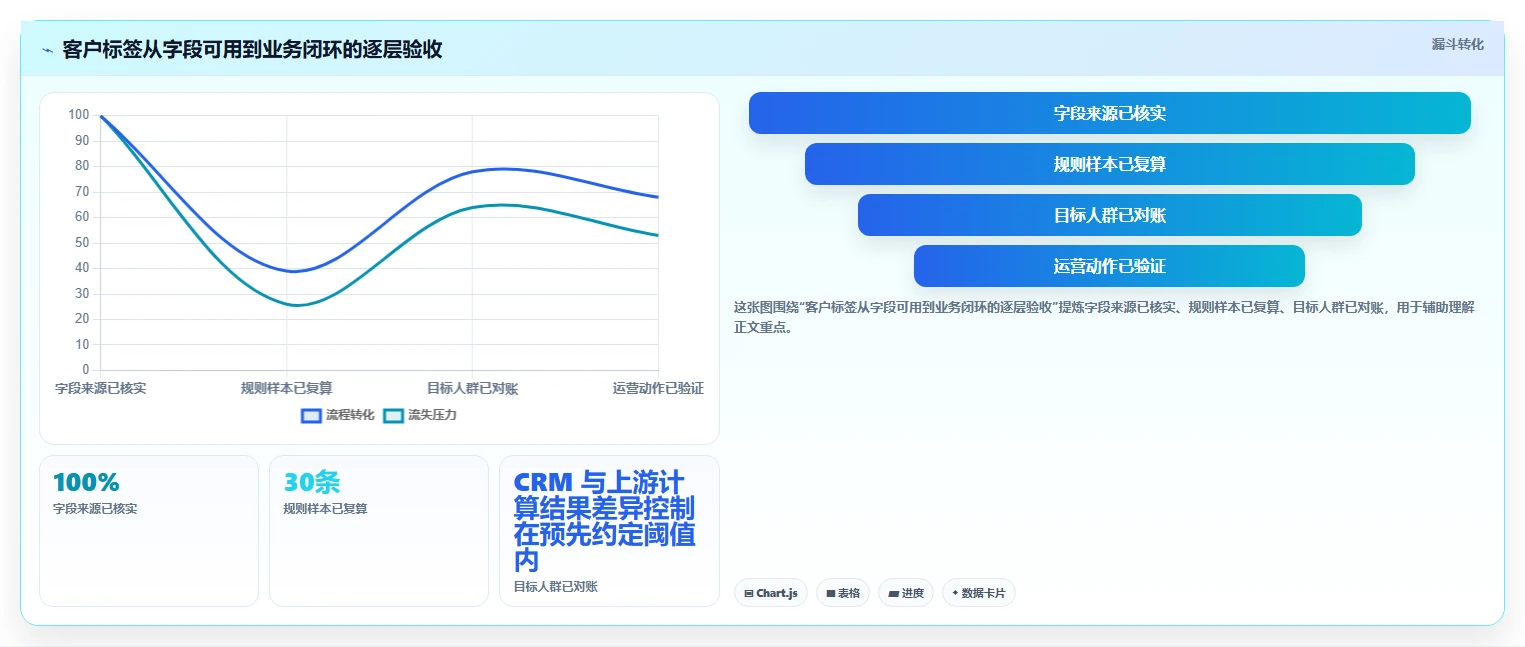
Task: Click the 进度 tag label
Action: pos(913,594)
